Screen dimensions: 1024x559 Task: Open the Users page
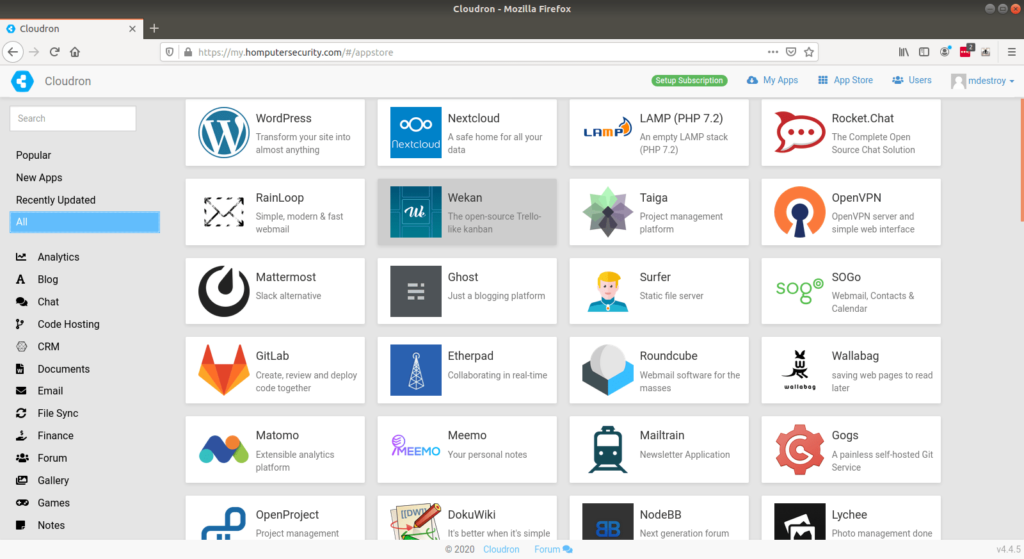point(912,80)
